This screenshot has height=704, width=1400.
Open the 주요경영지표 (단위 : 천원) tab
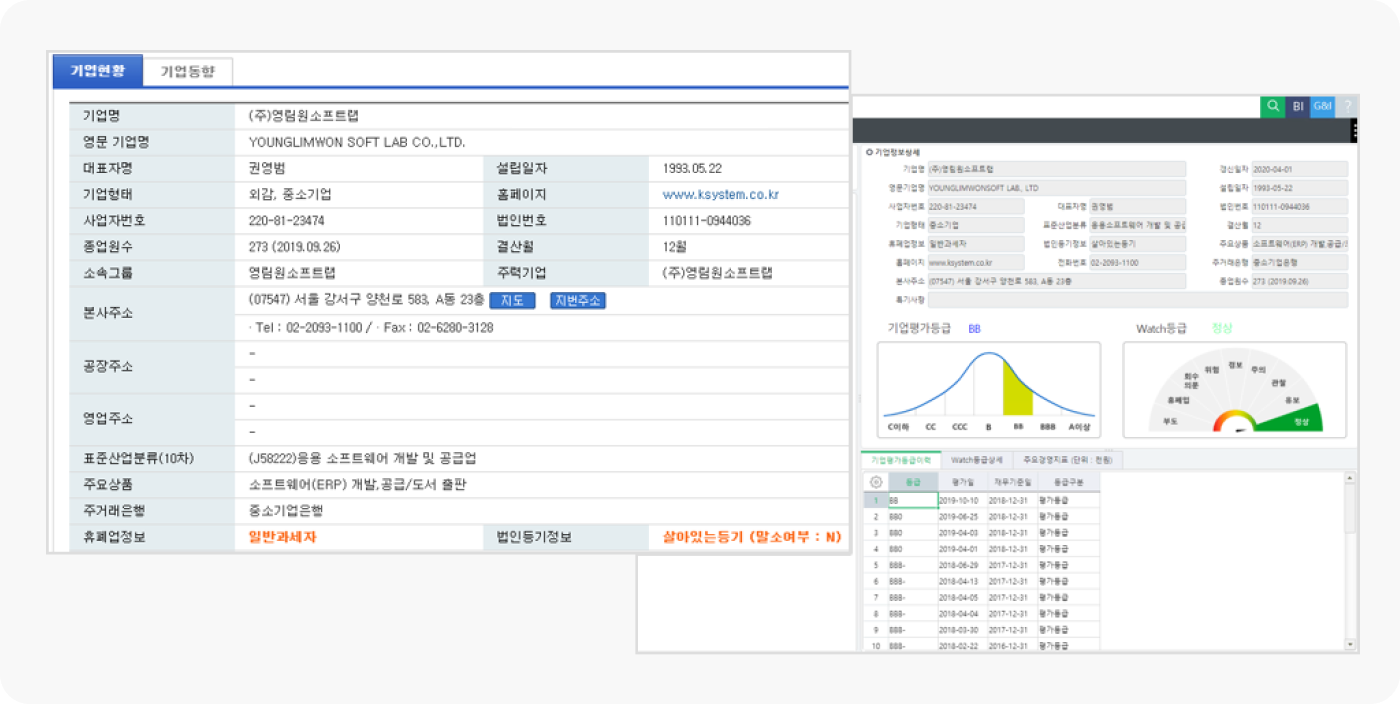coord(1068,460)
